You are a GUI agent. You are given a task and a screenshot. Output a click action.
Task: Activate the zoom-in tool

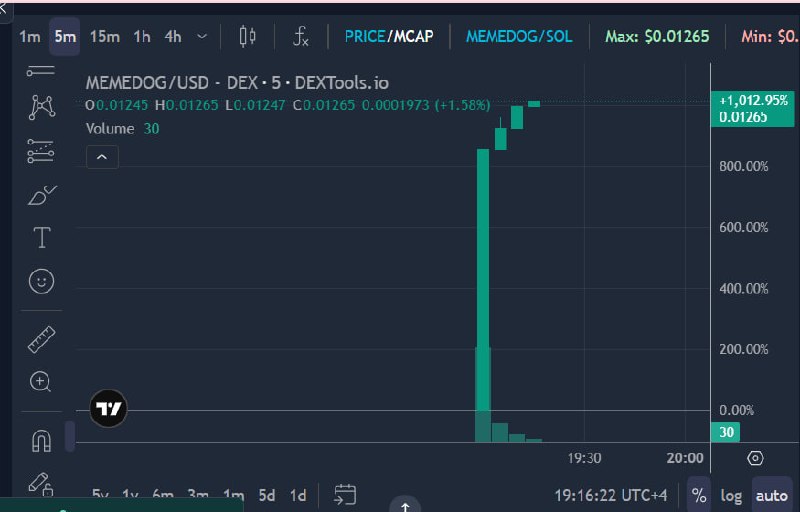(x=40, y=381)
